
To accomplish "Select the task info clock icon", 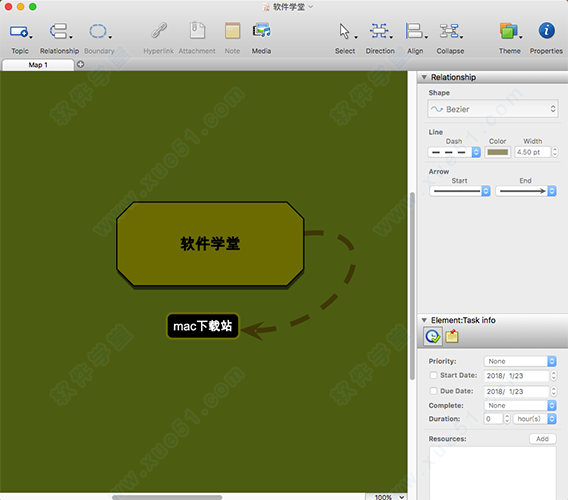I will 433,337.
